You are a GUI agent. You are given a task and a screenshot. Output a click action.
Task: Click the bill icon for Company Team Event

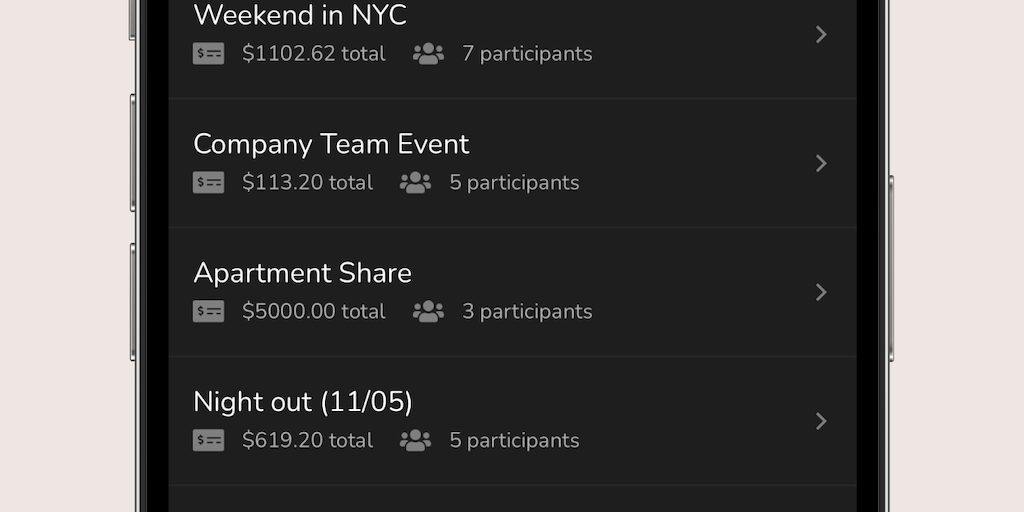208,183
